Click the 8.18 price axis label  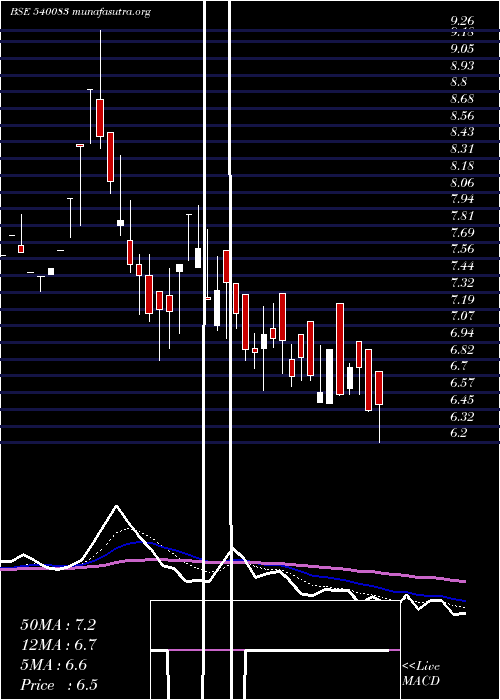(x=462, y=166)
